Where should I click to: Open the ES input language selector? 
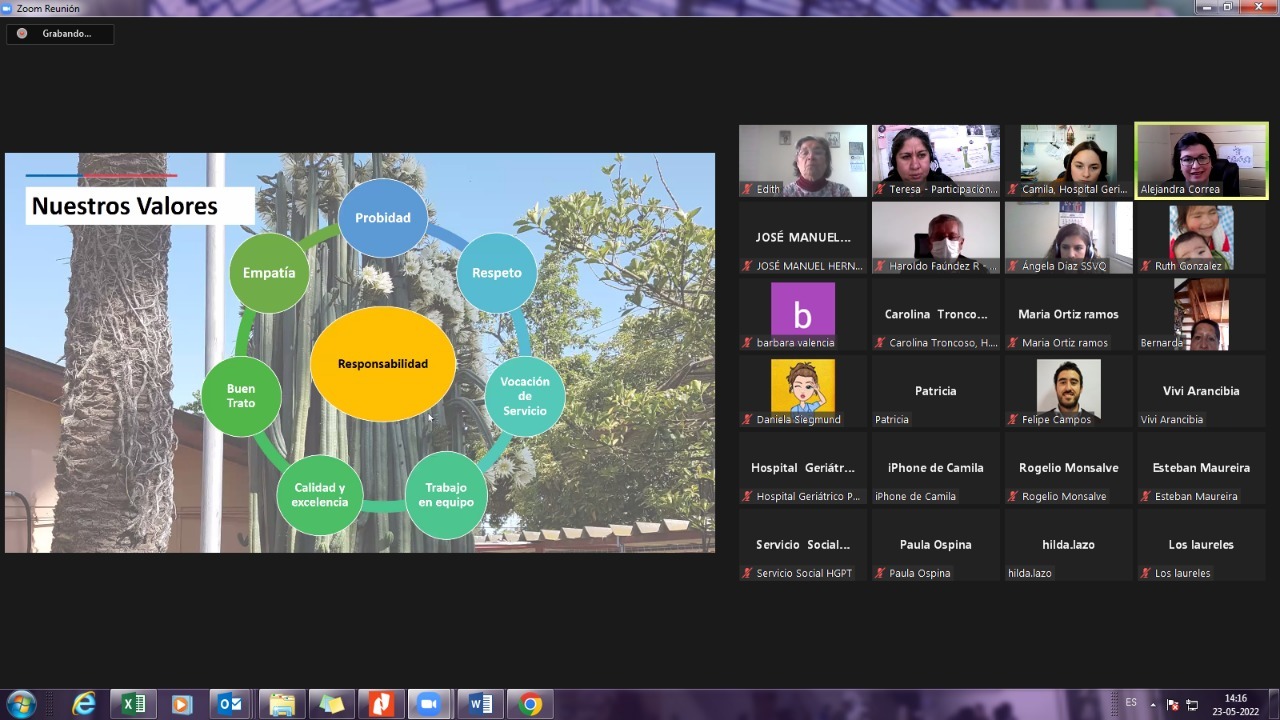point(1131,703)
